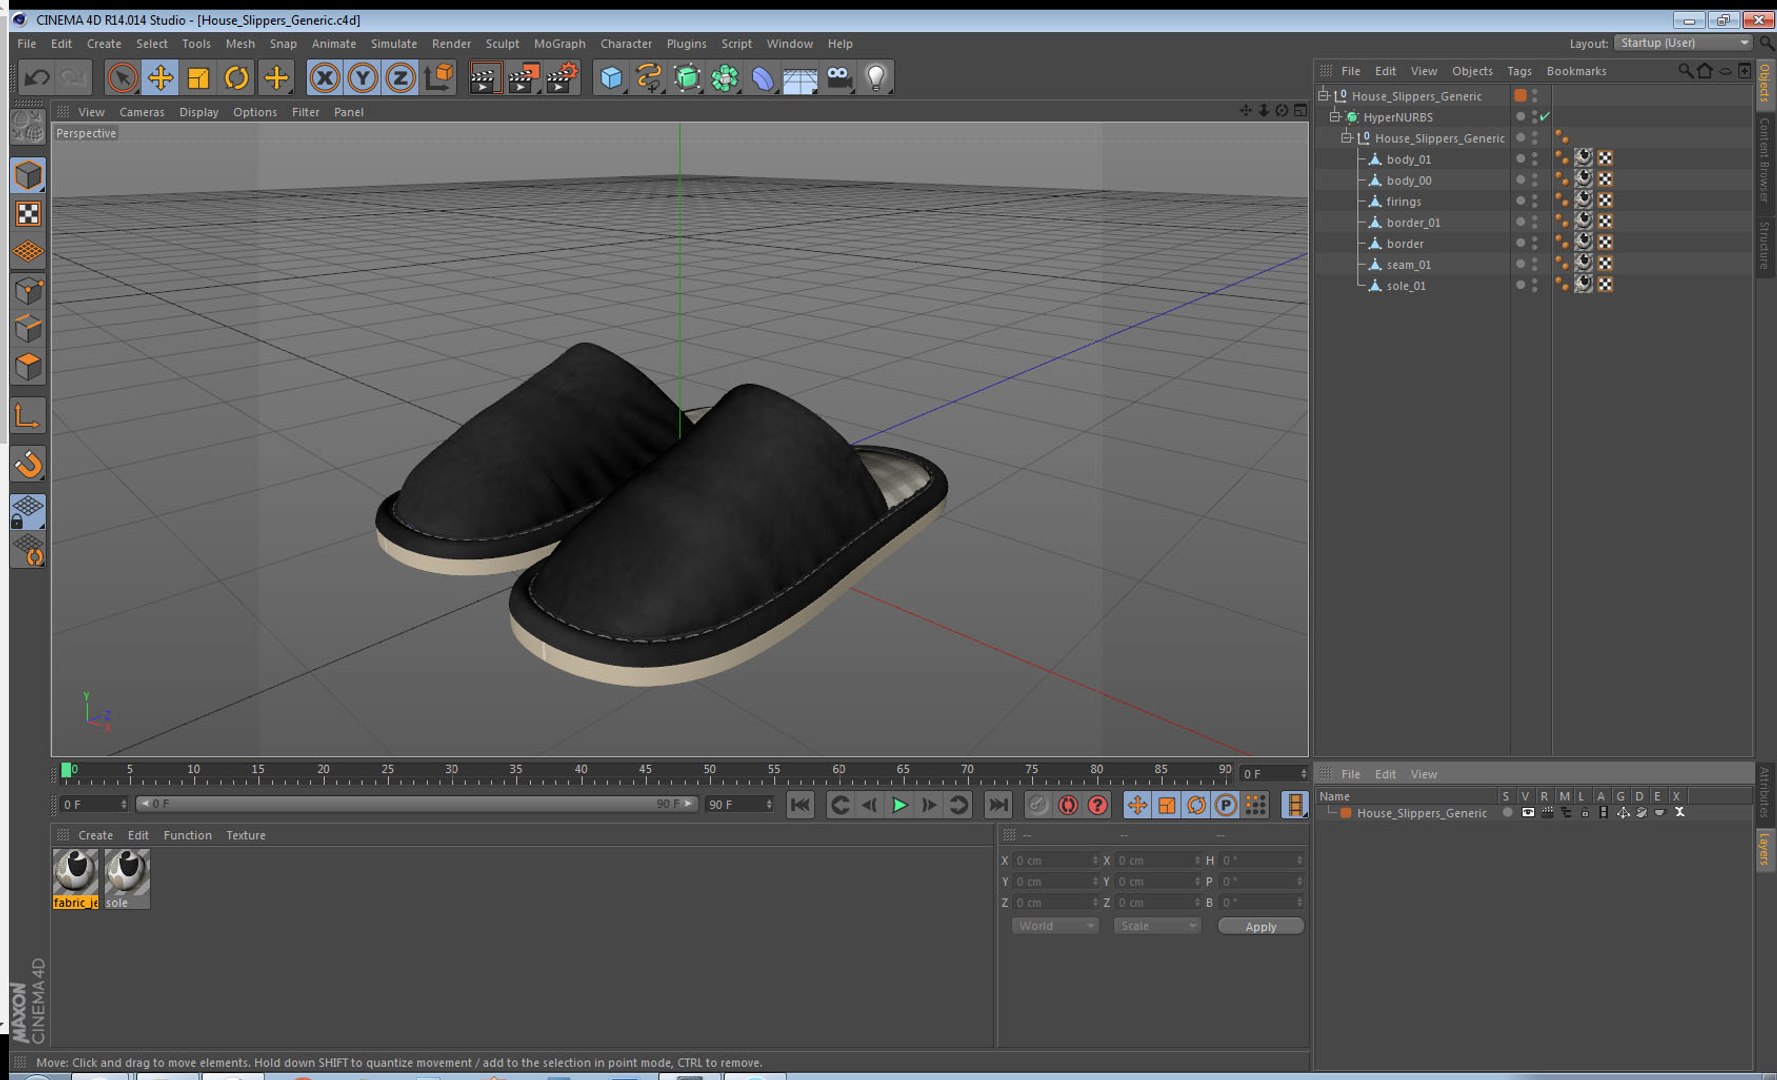1777x1080 pixels.
Task: Go to start of animation
Action: point(800,804)
